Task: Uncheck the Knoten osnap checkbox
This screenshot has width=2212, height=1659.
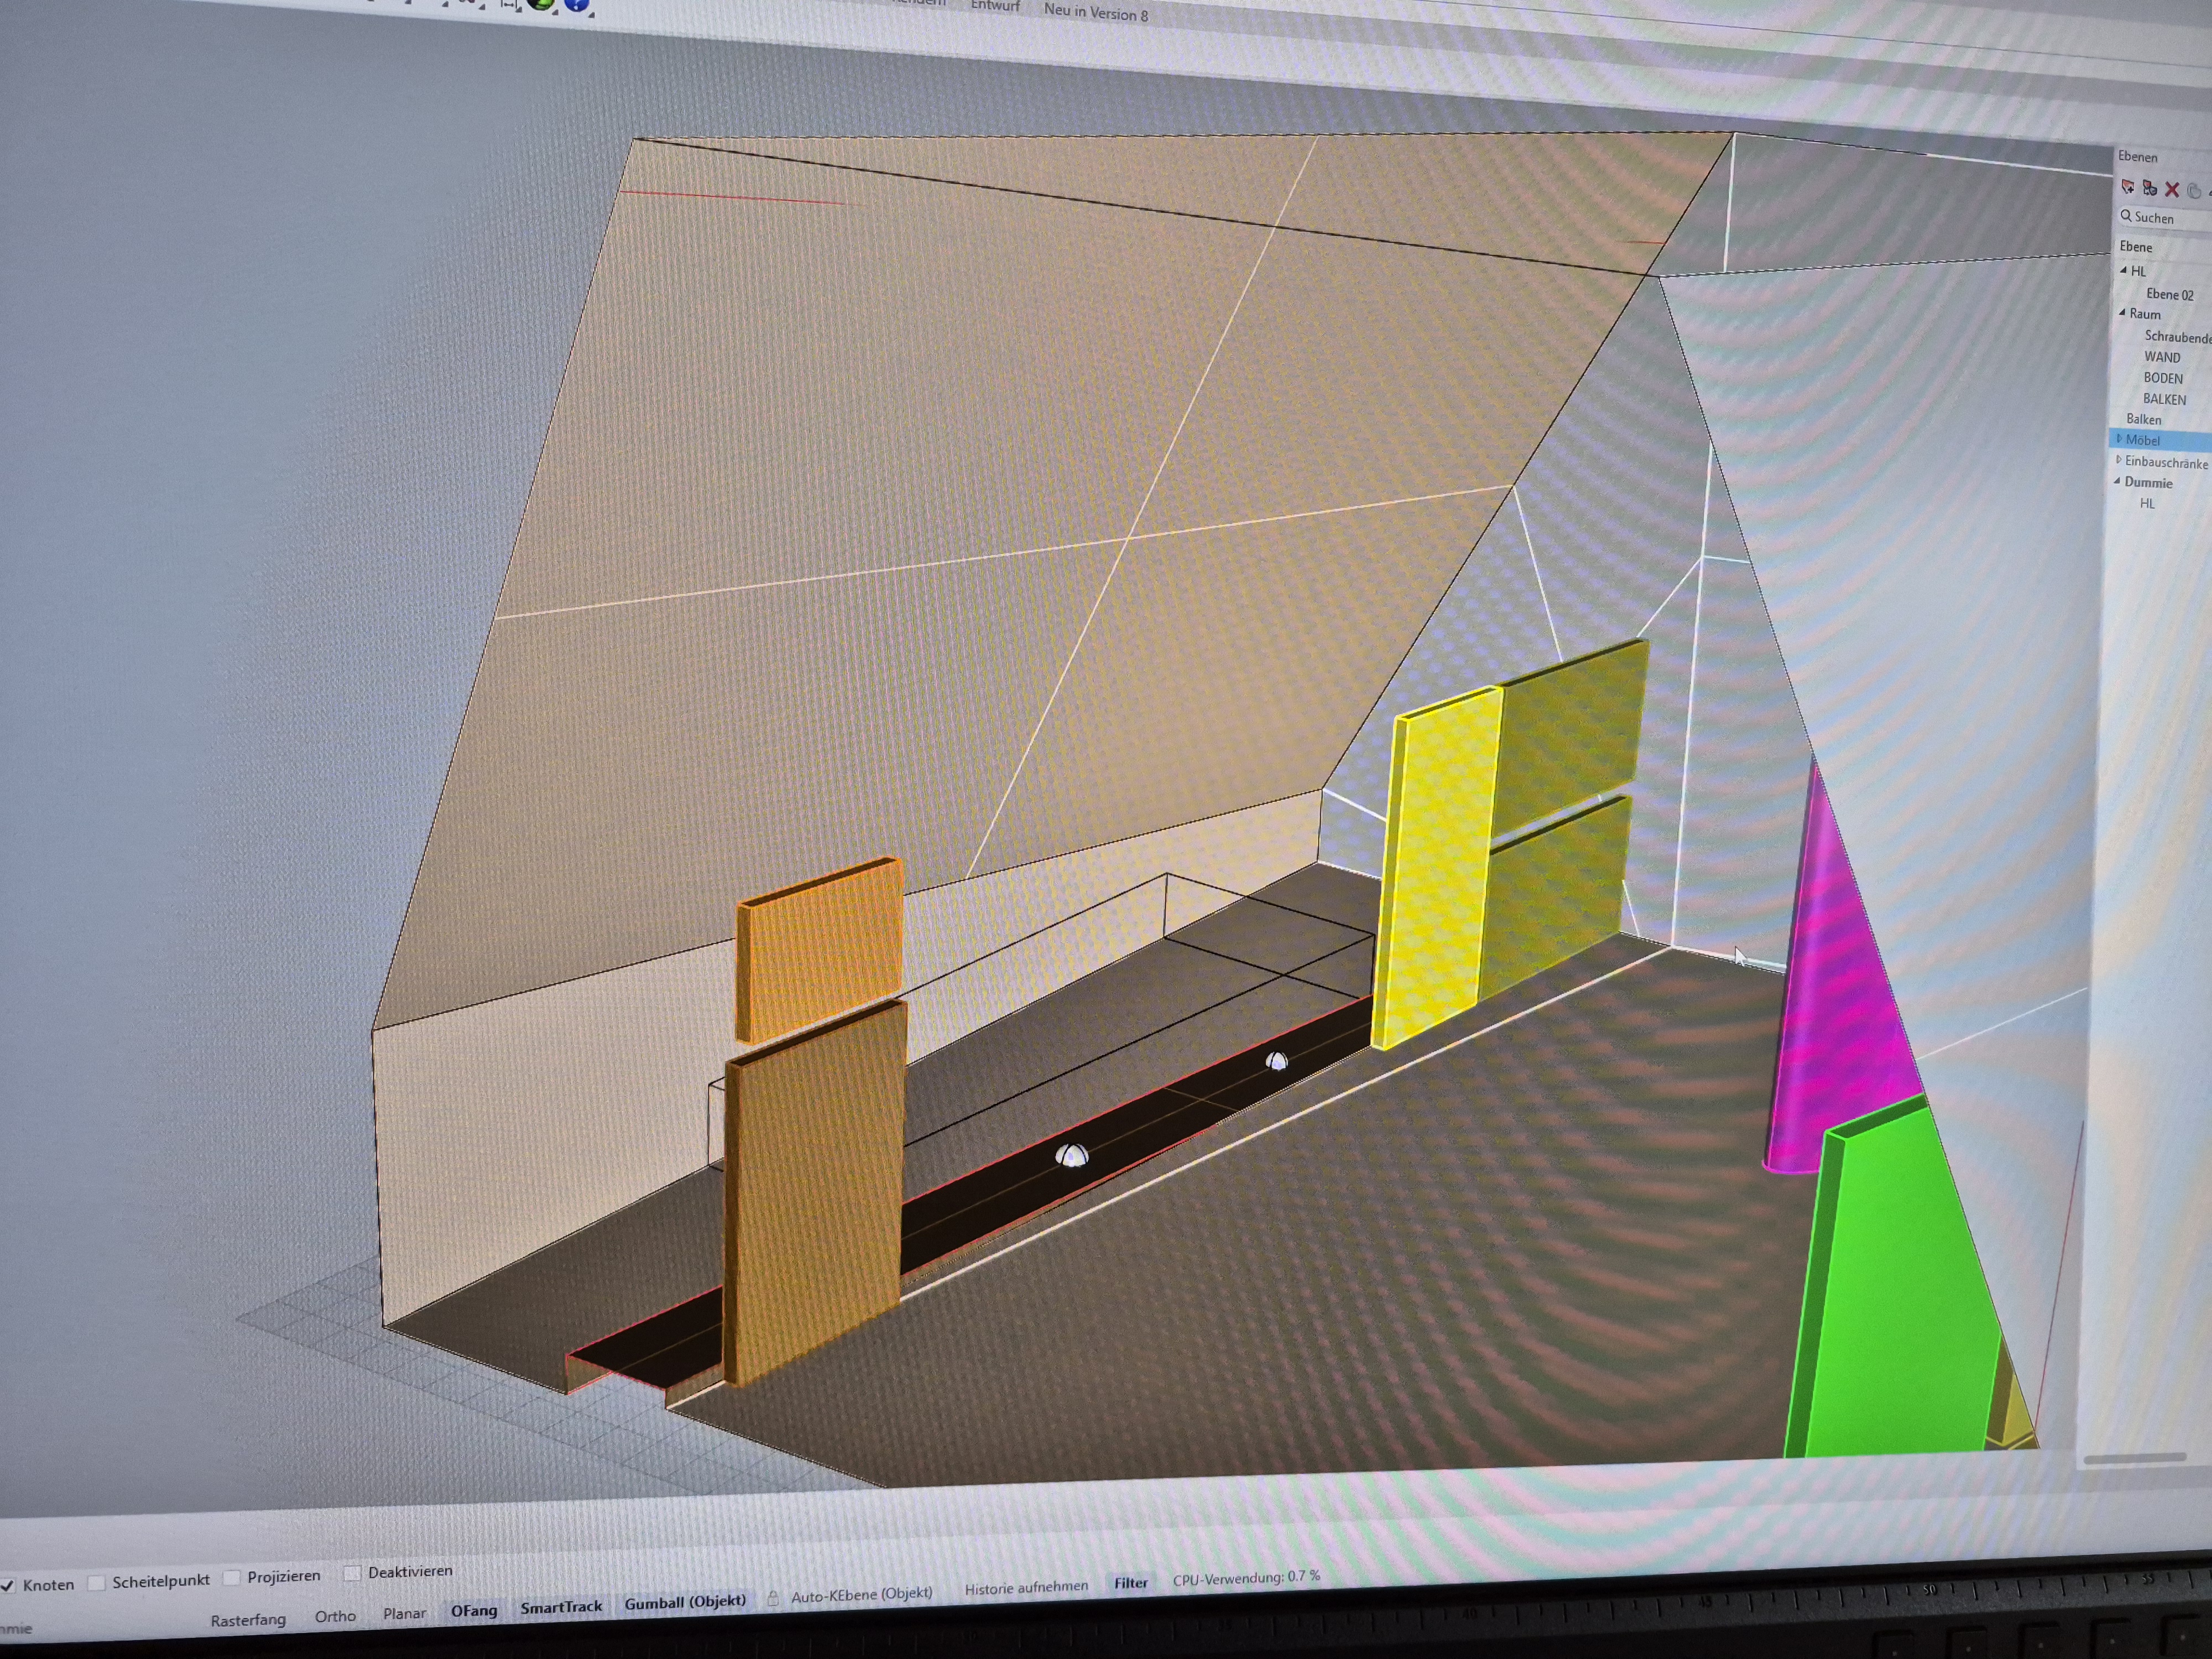Action: 8,1585
